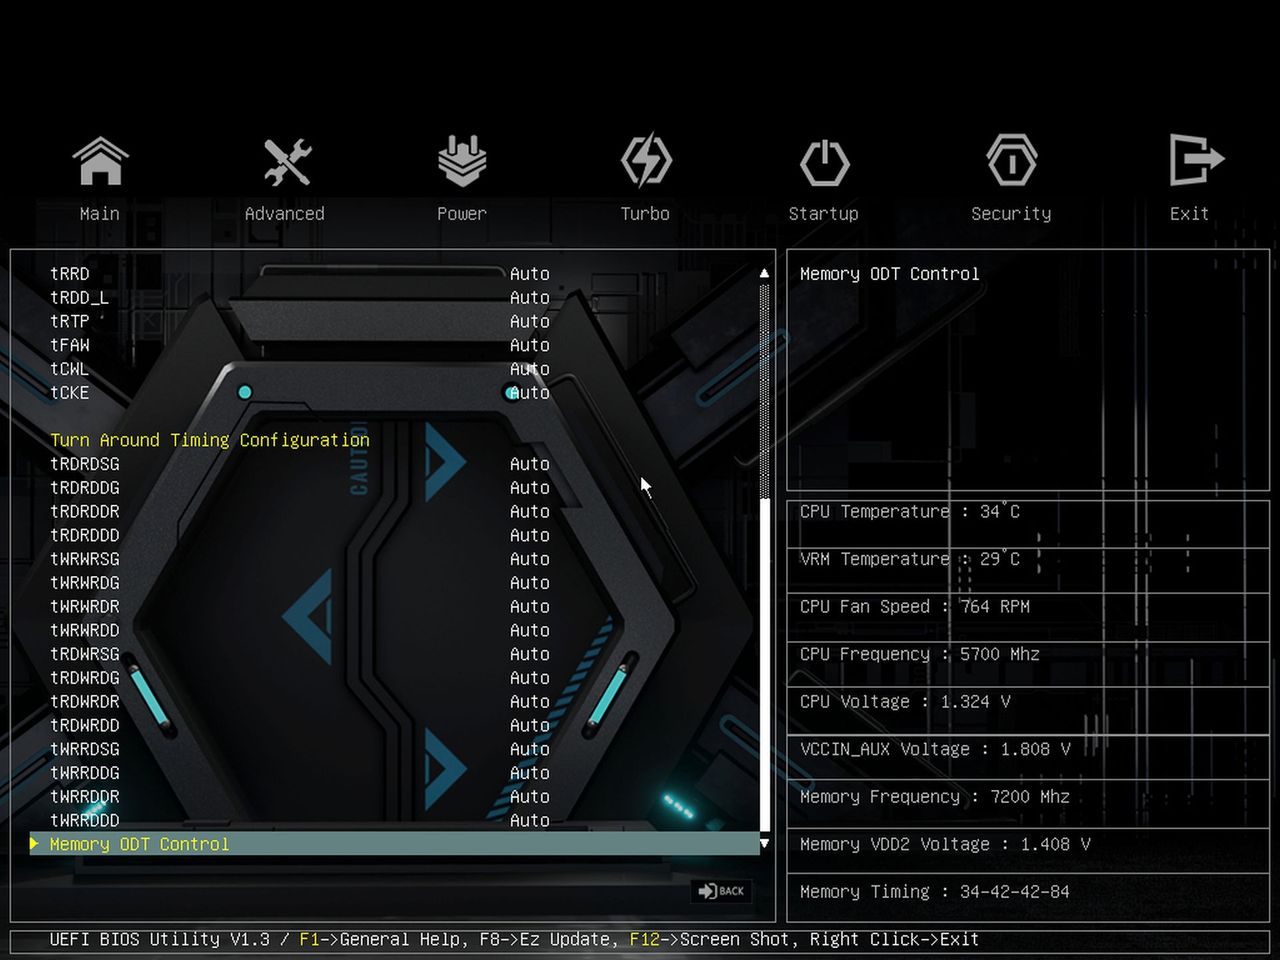
Task: Select the tRDRDSG setting row
Action: point(395,464)
